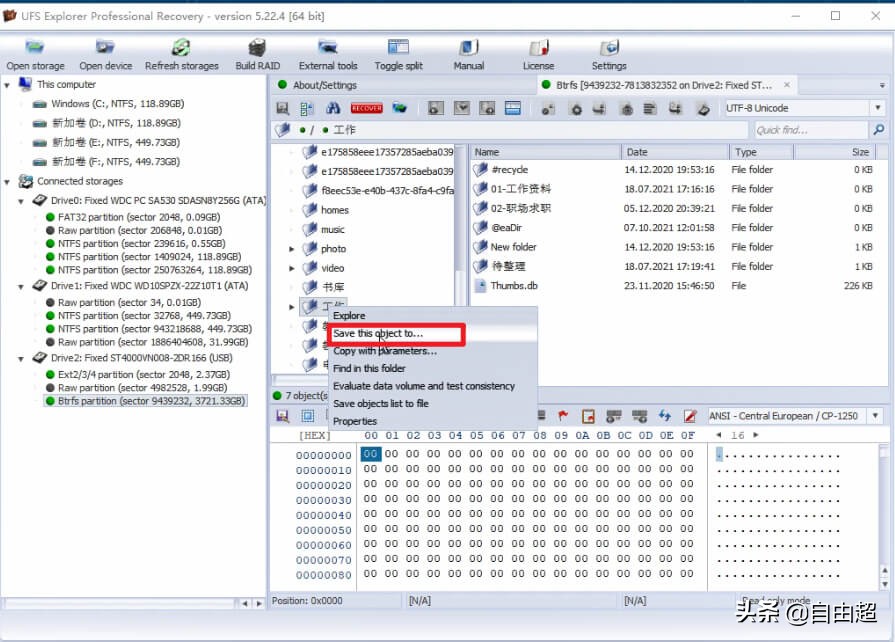Image resolution: width=895 pixels, height=642 pixels.
Task: Switch to the About/Settings tab
Action: pyautogui.click(x=324, y=85)
